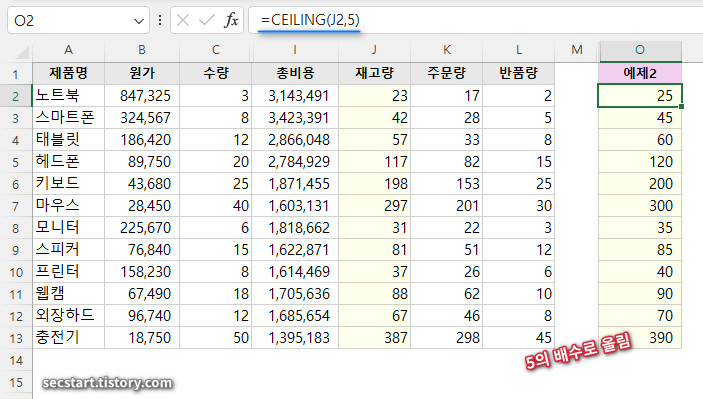Click header cell 수량
703x399 pixels.
point(216,74)
